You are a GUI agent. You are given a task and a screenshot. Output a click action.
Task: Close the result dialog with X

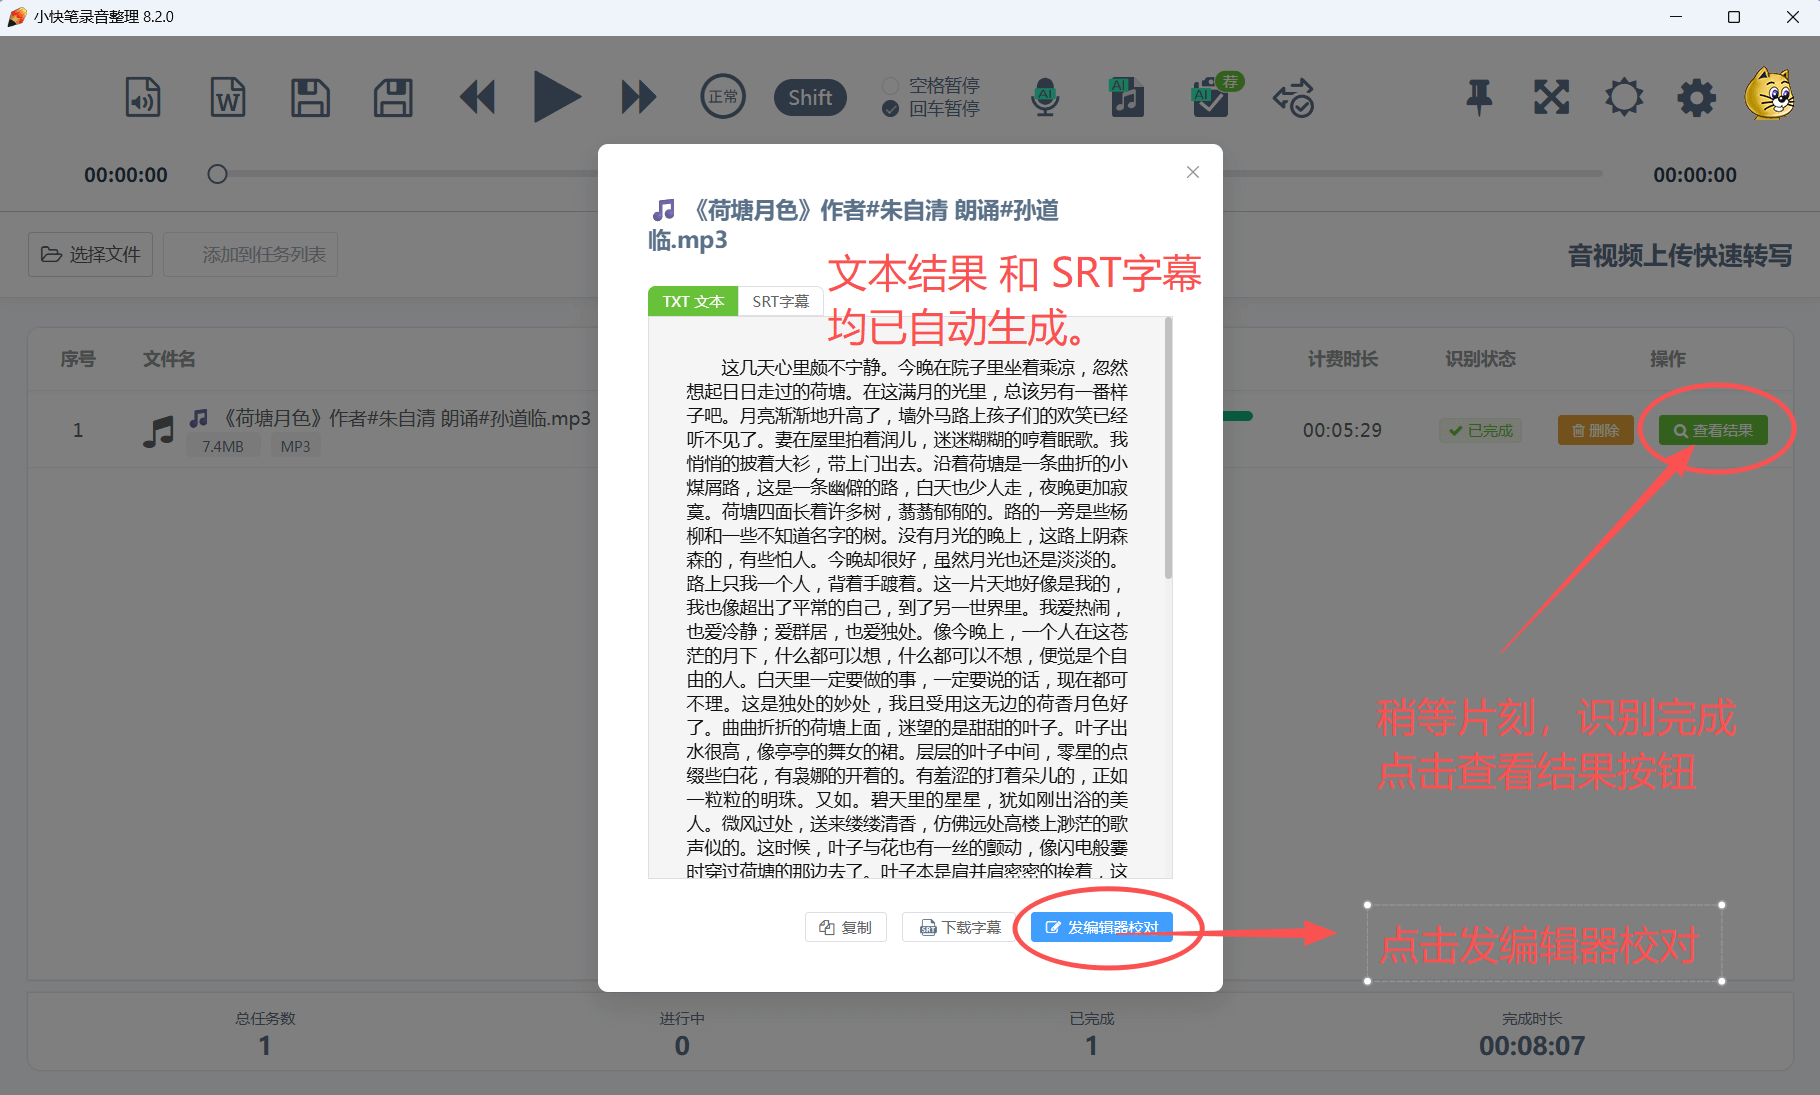[1192, 172]
